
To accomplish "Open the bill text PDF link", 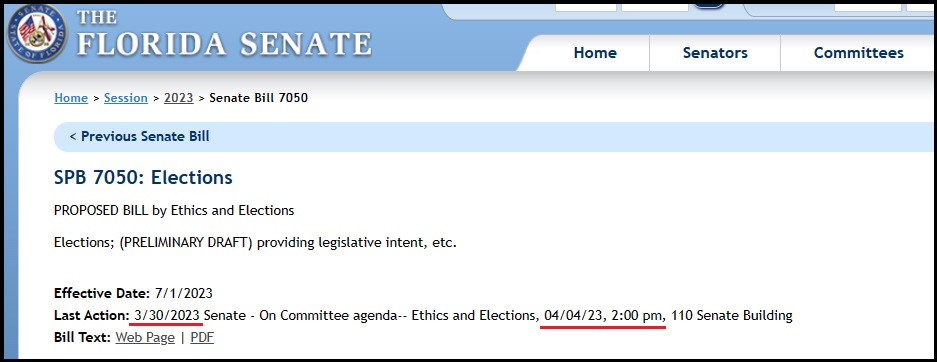I will coord(202,338).
